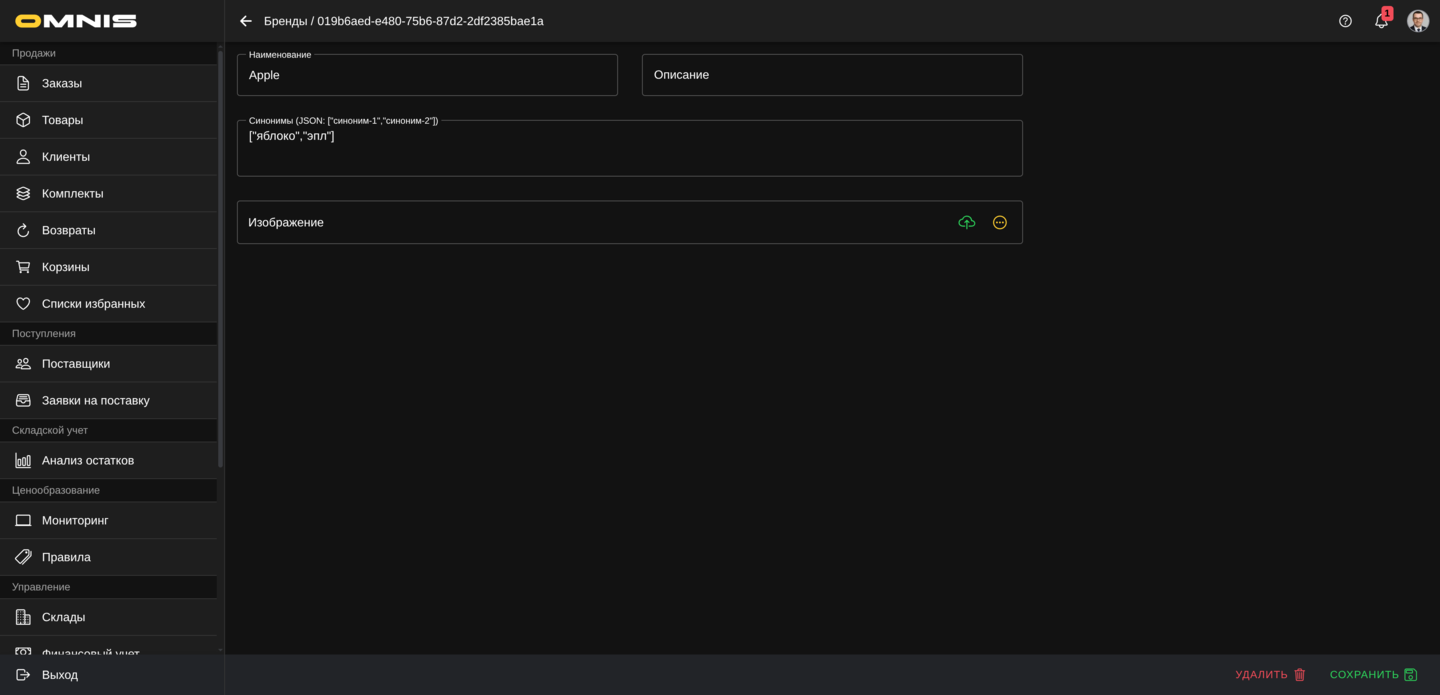Click the Синонимы JSON text area
This screenshot has height=695, width=1440.
click(629, 149)
